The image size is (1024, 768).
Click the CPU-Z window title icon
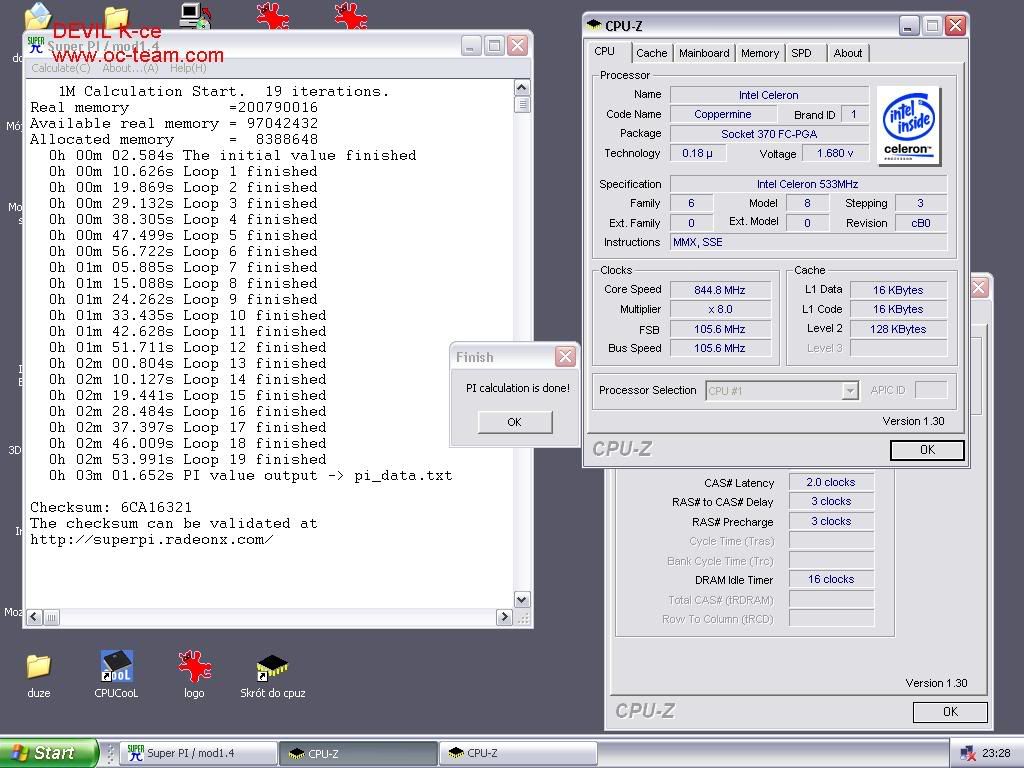pos(594,25)
